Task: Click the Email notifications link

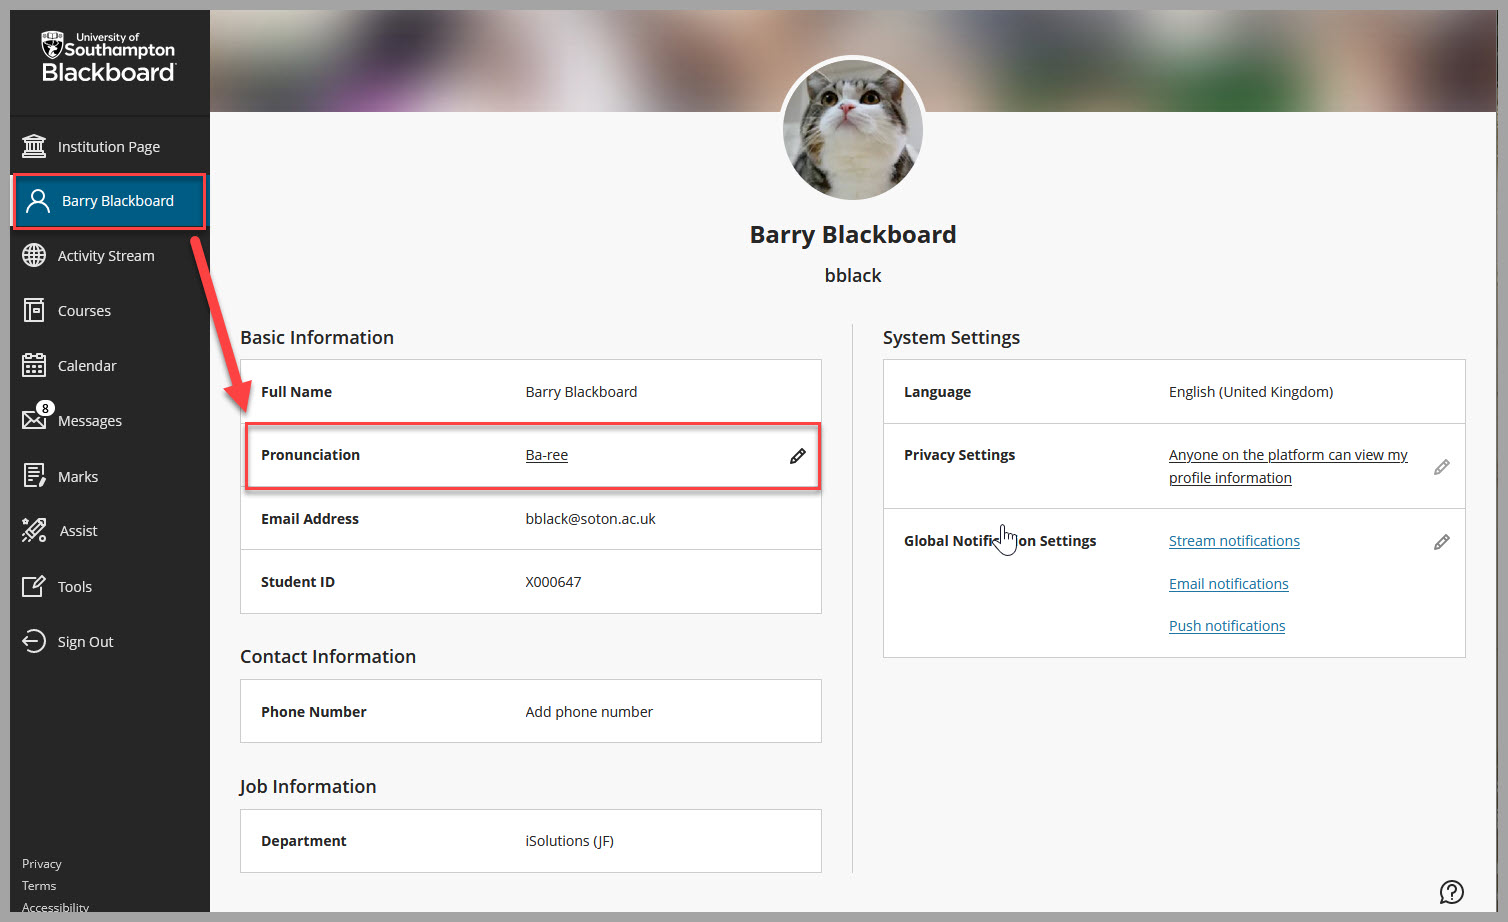Action: [x=1228, y=584]
